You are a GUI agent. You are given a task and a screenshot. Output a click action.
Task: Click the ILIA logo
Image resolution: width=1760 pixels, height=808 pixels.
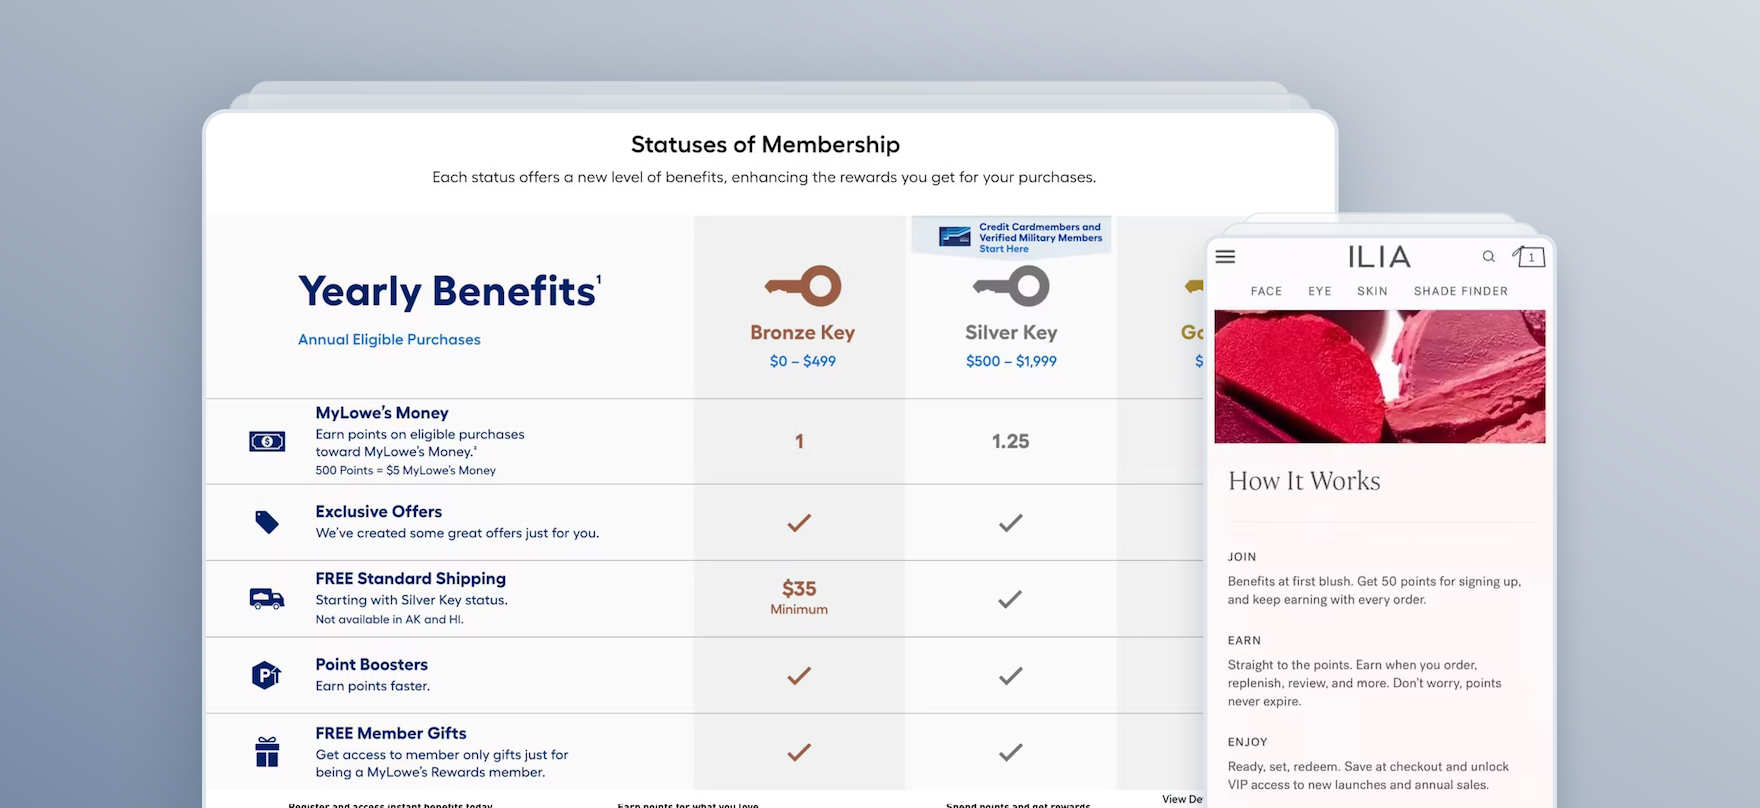click(x=1379, y=257)
